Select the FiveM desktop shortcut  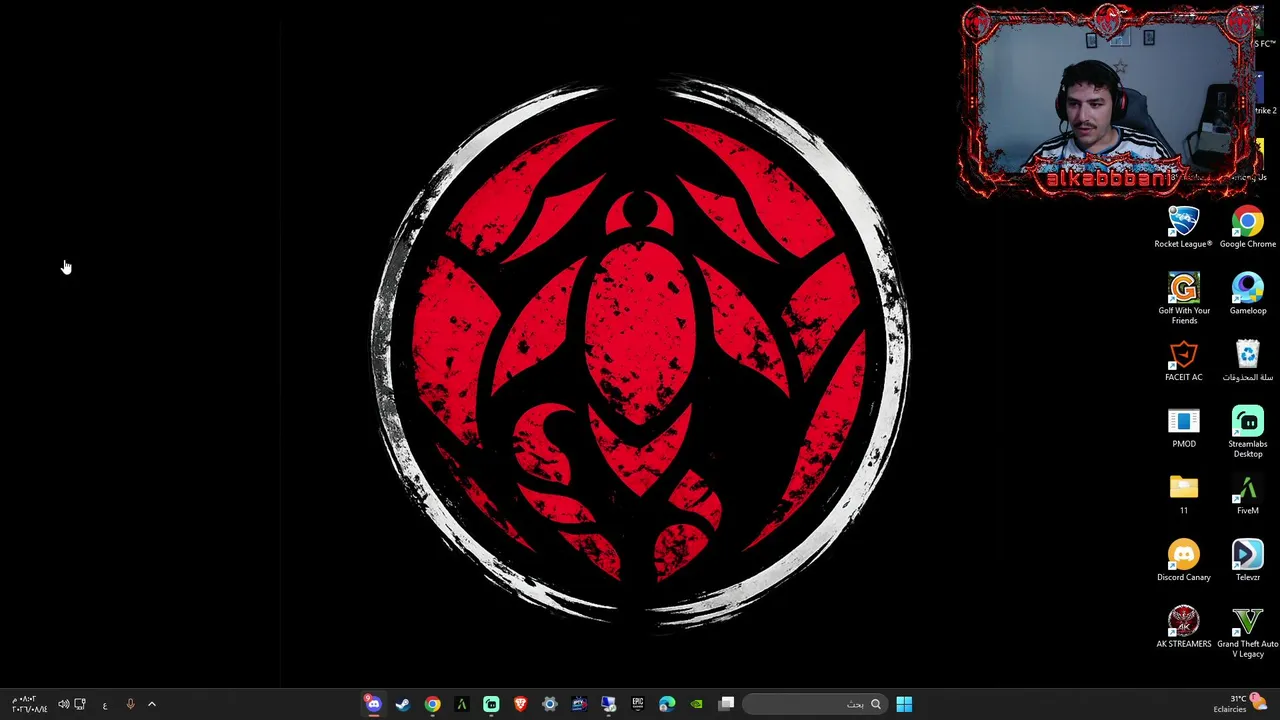(1247, 495)
